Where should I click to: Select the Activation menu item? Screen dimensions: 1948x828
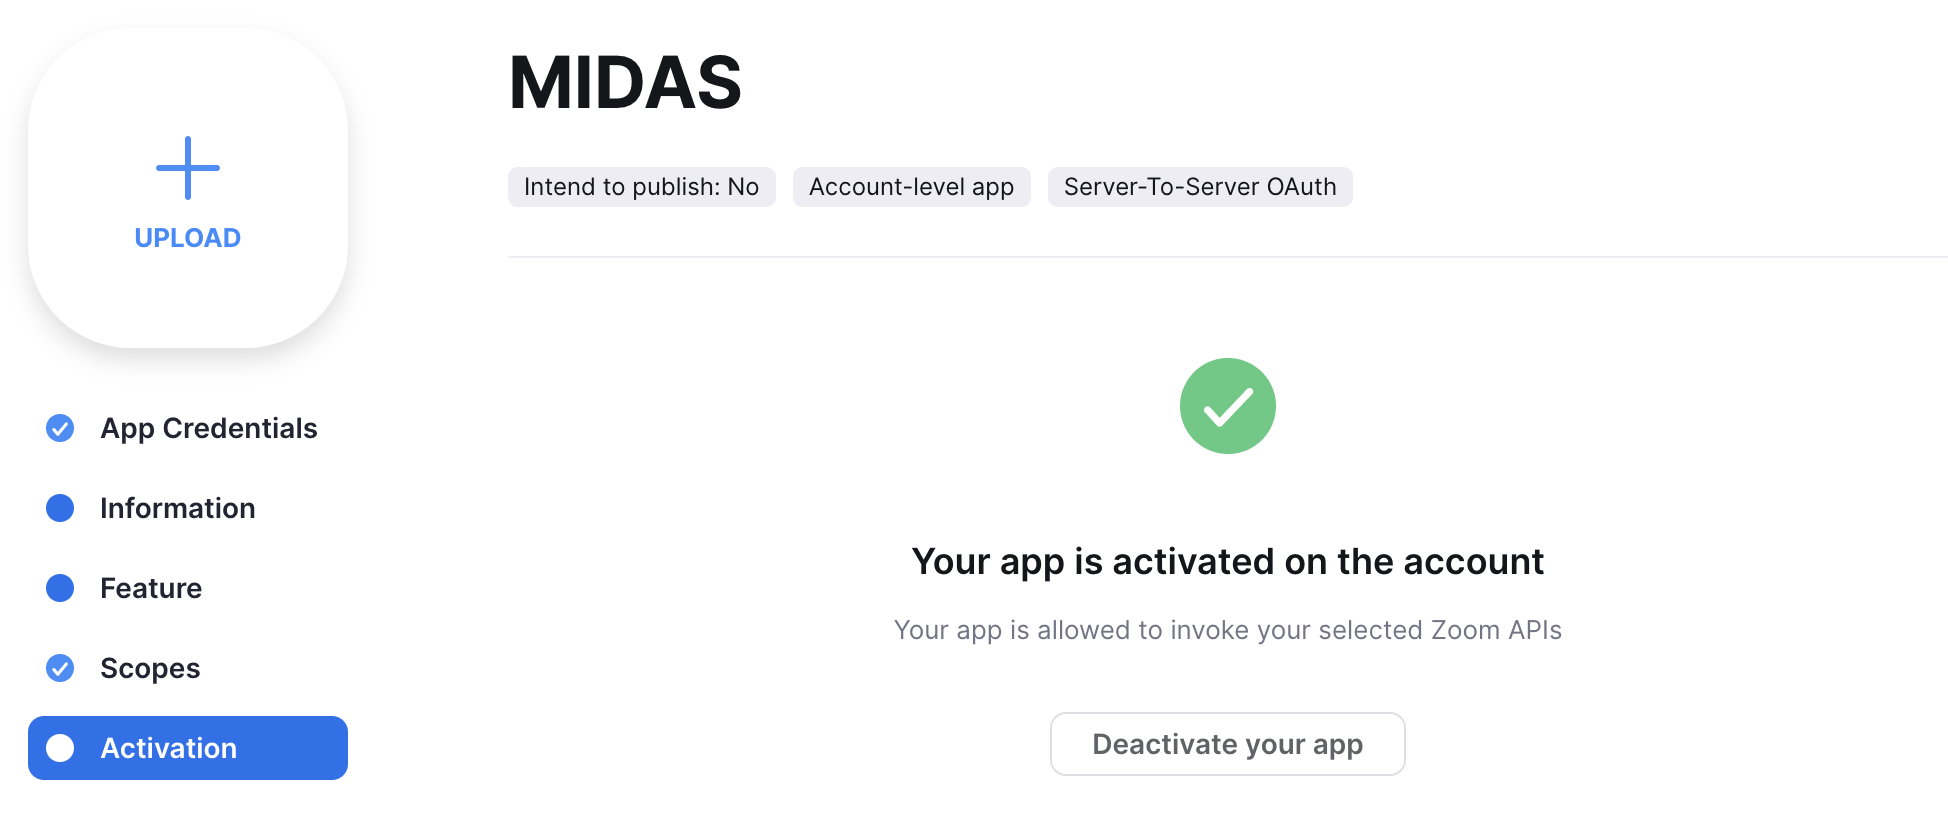coord(188,748)
